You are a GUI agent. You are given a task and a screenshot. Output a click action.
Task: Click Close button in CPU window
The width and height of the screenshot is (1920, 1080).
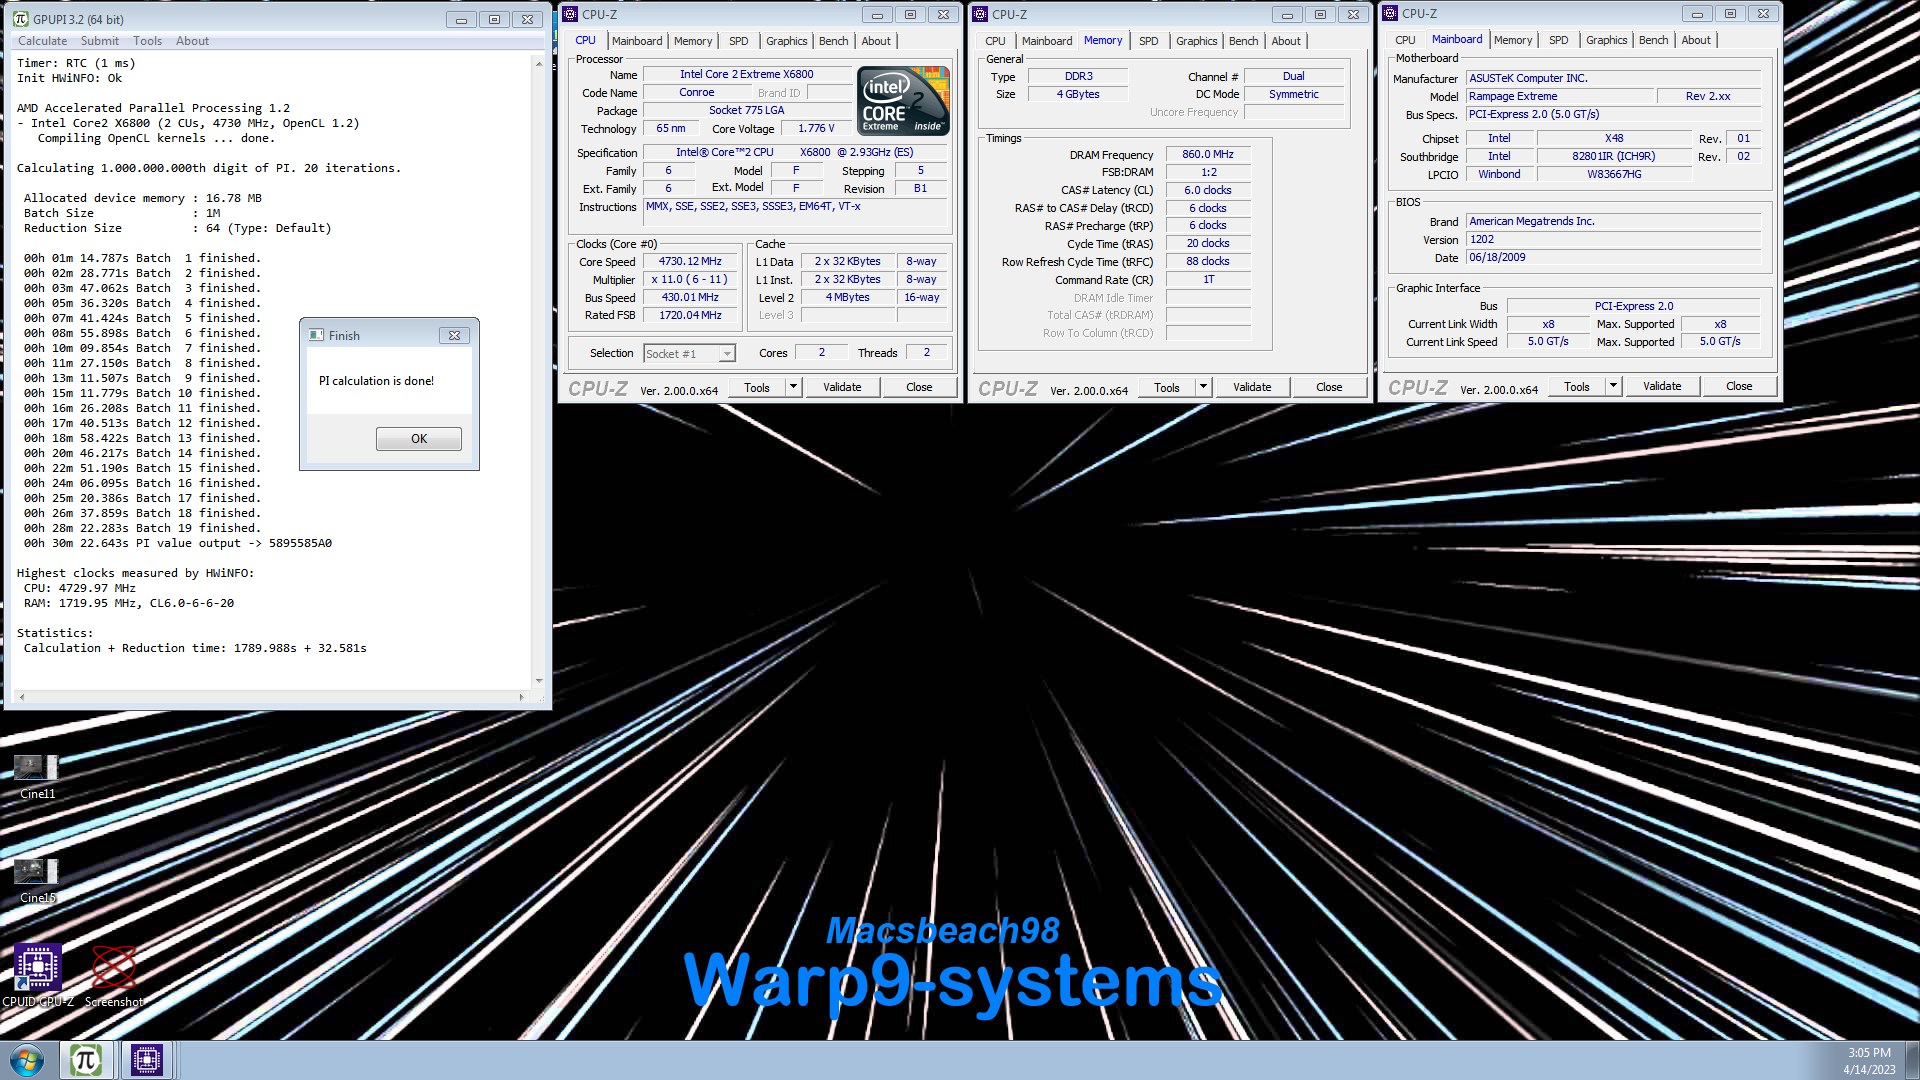(919, 387)
